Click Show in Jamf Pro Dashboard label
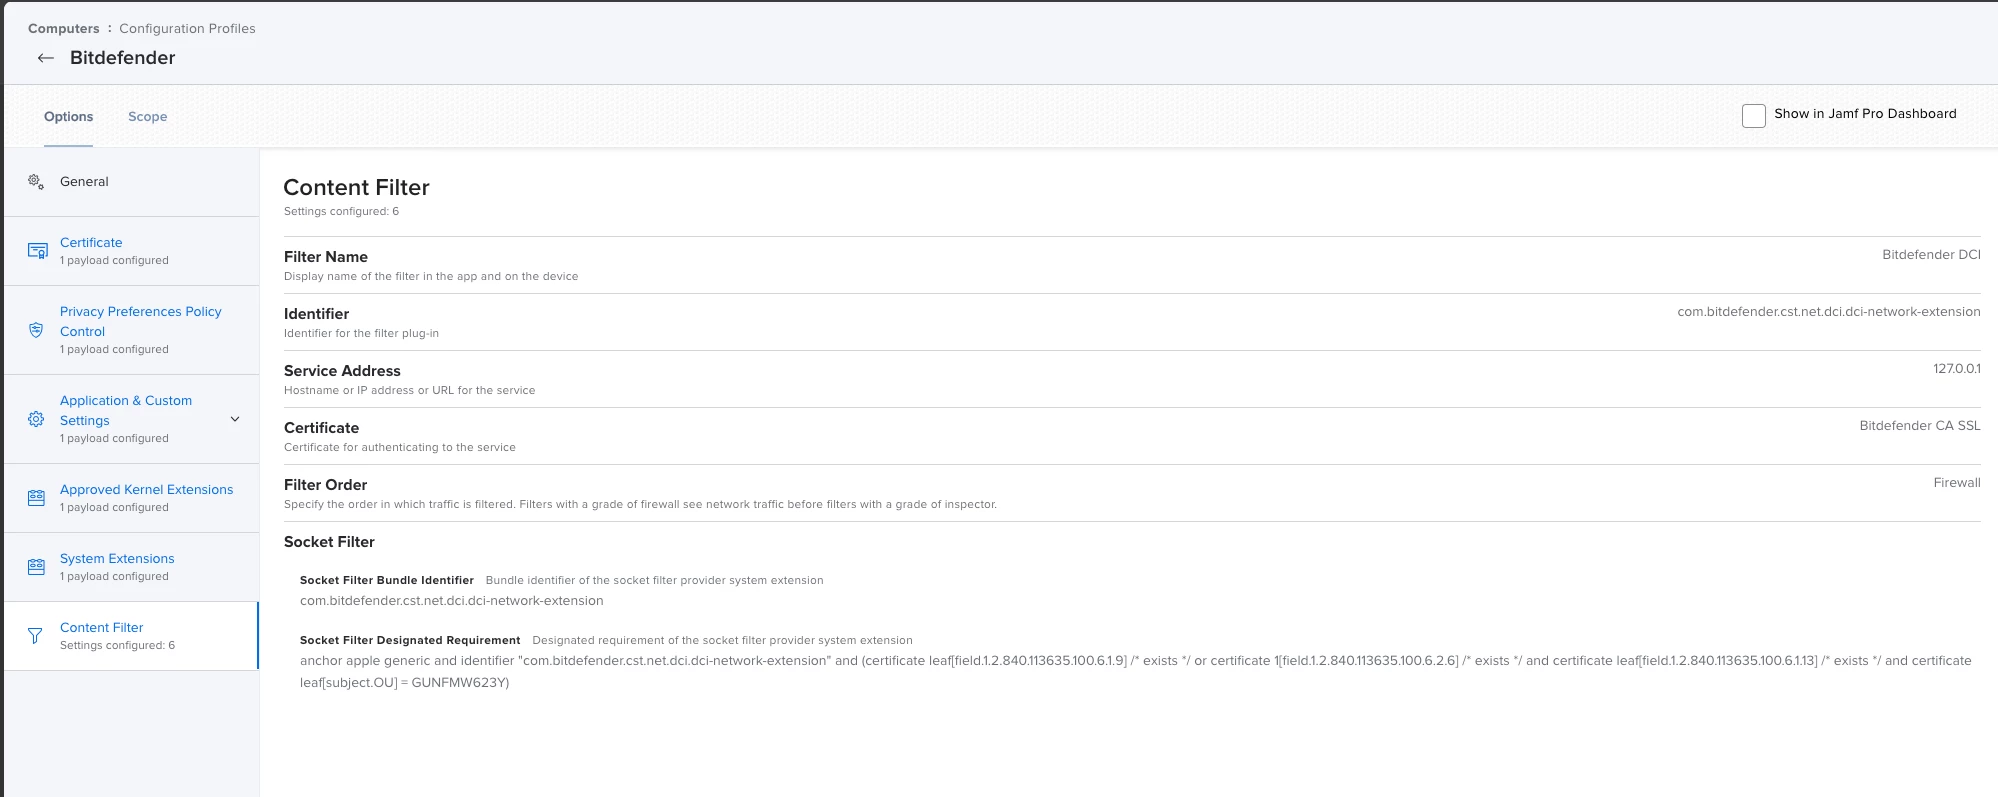The width and height of the screenshot is (1998, 797). click(1865, 114)
